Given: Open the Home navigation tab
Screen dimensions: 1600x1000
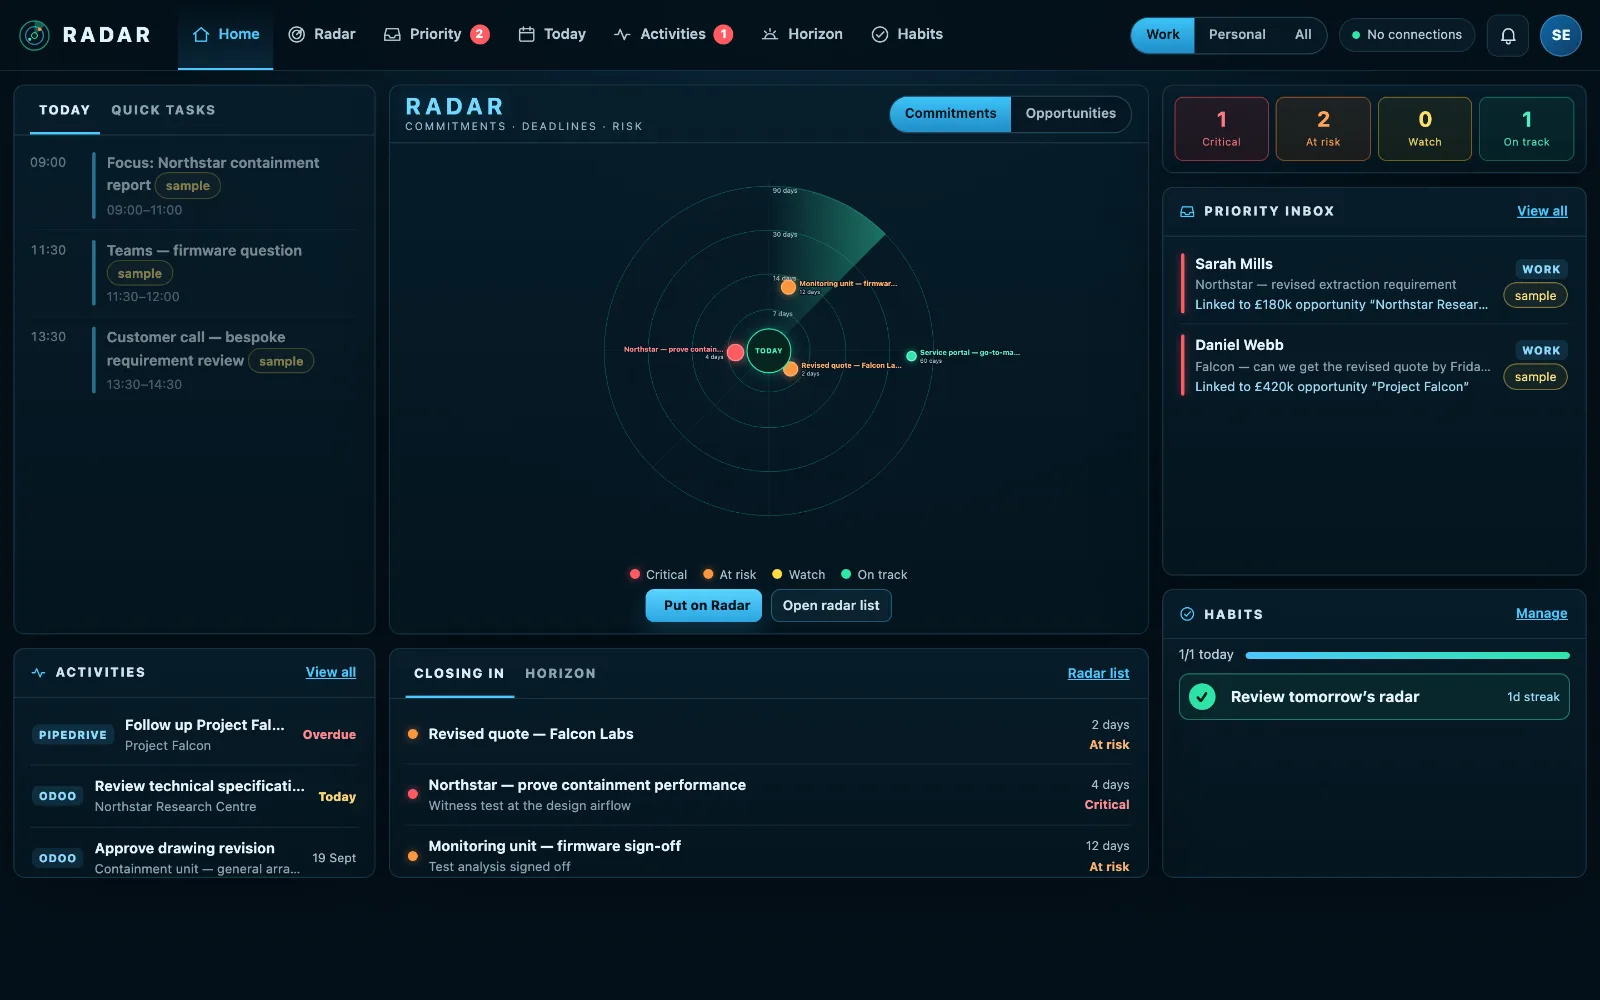Looking at the screenshot, I should [226, 35].
